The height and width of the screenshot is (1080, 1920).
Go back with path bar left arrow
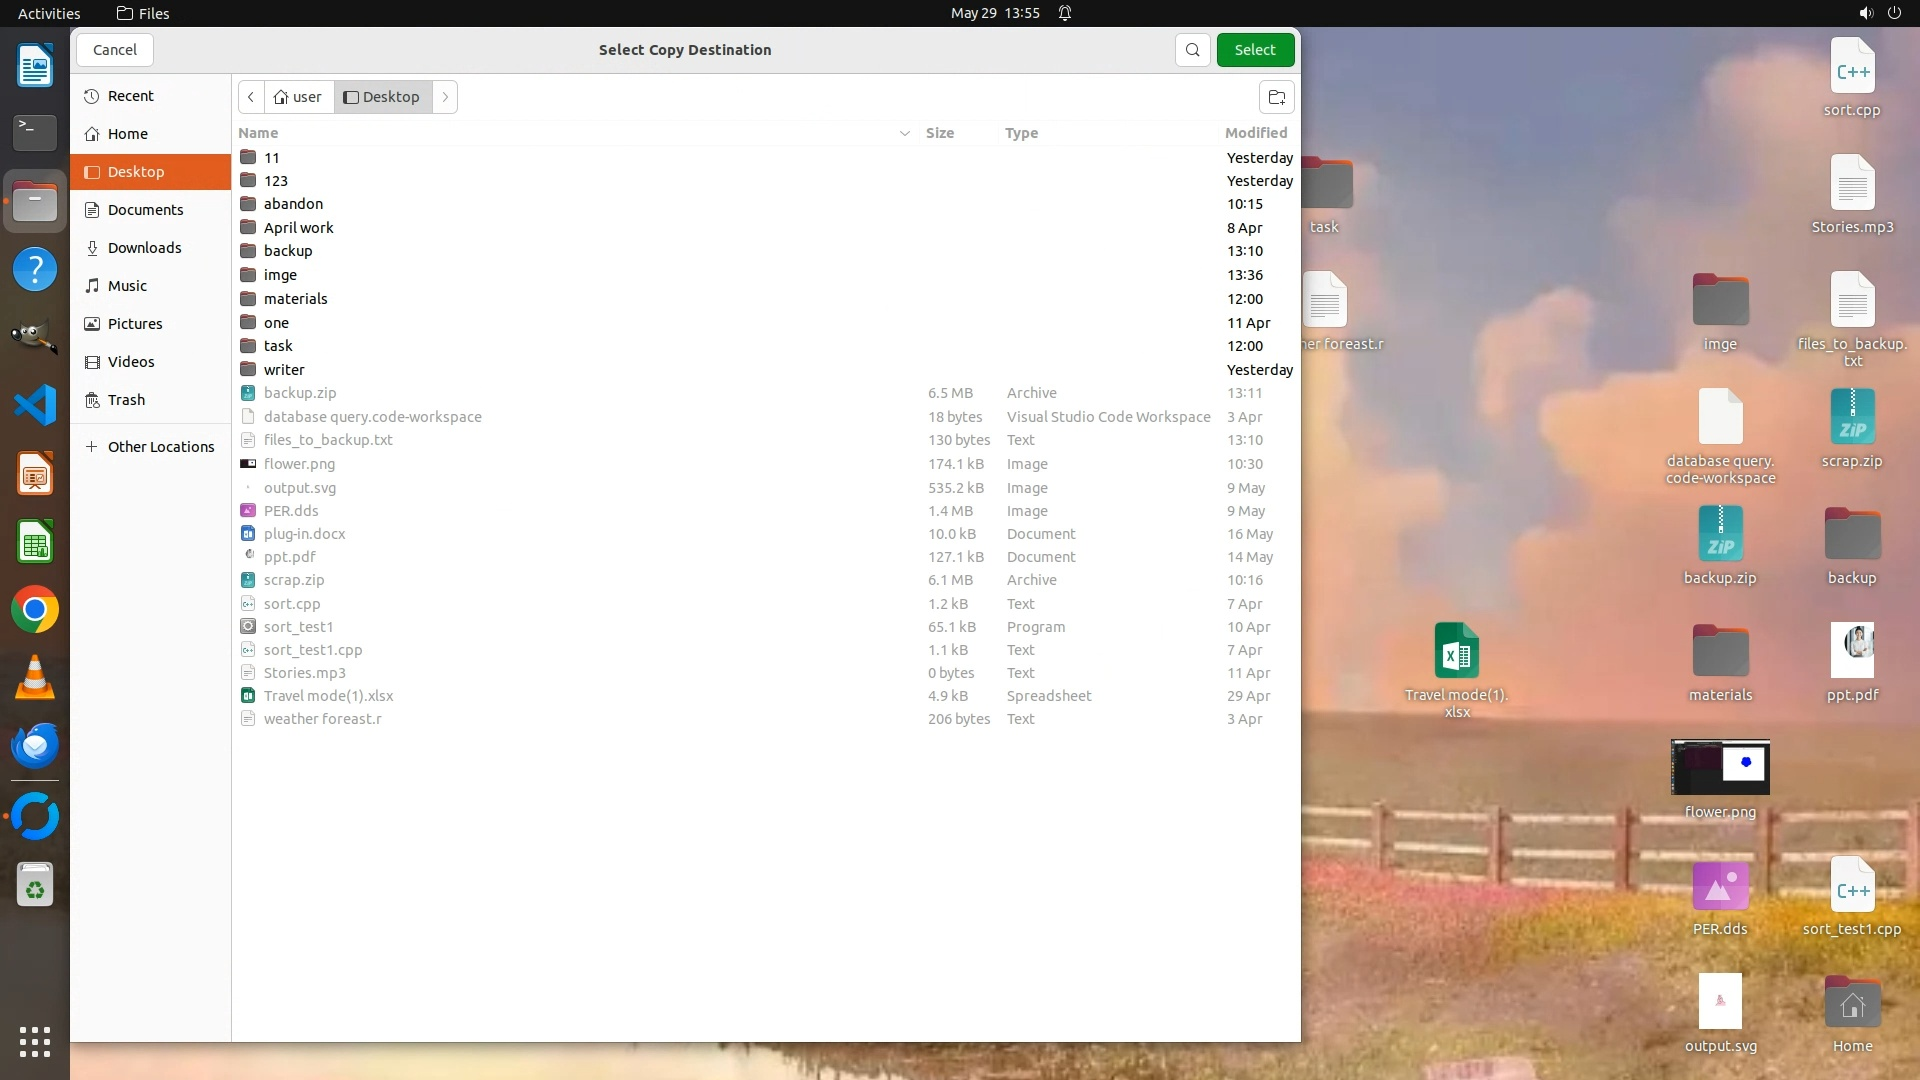click(251, 97)
